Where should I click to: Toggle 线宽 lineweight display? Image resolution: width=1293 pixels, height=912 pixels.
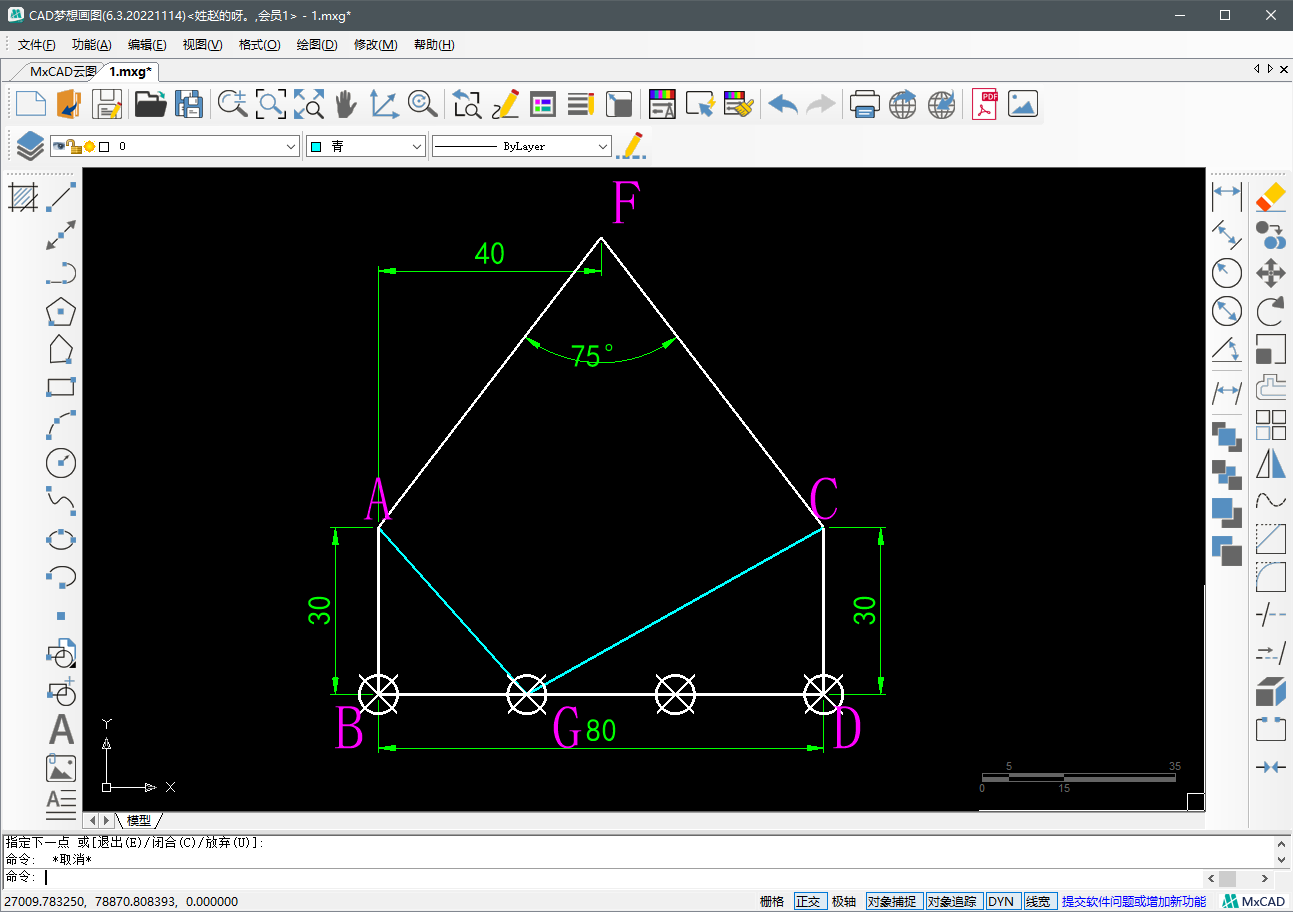pos(1039,901)
